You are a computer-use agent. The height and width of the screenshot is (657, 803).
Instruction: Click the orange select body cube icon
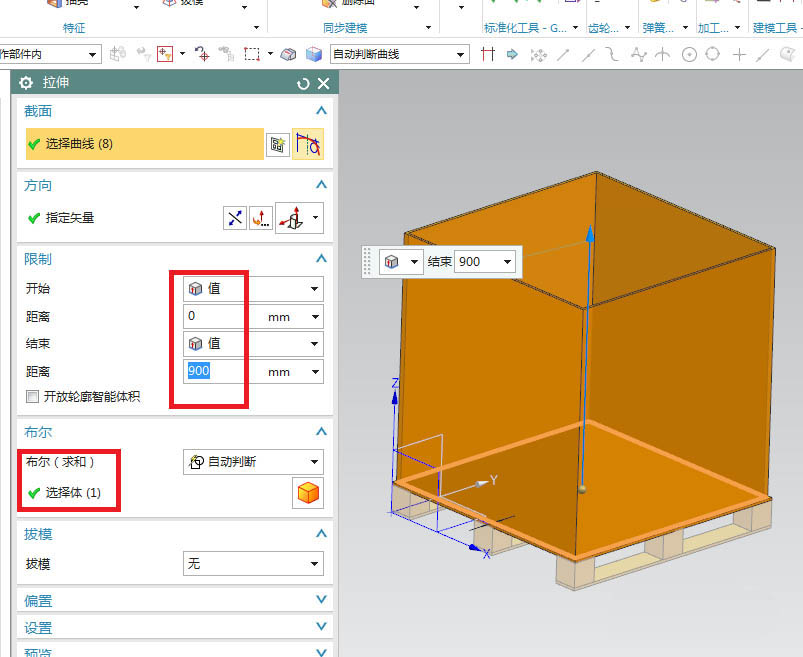(307, 493)
